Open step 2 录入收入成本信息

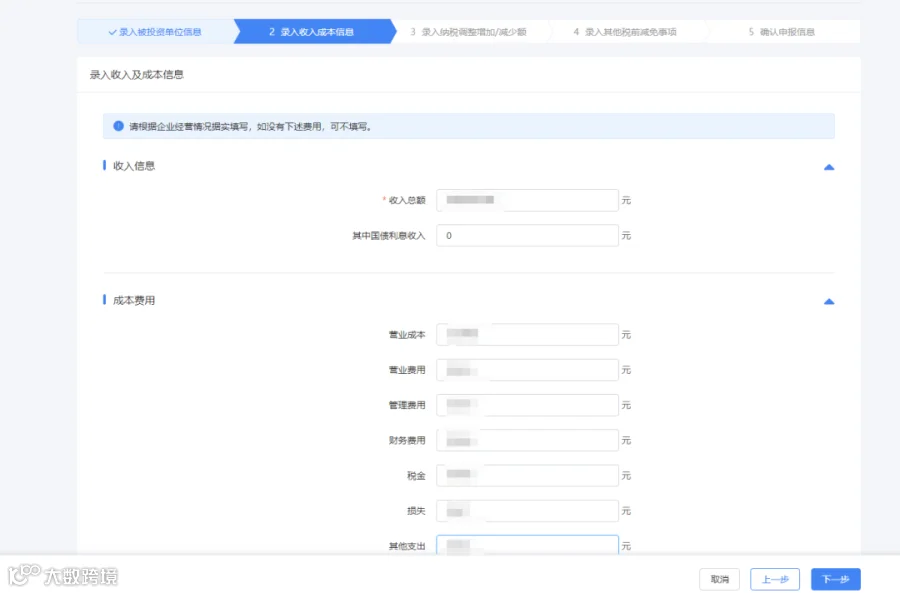point(312,32)
